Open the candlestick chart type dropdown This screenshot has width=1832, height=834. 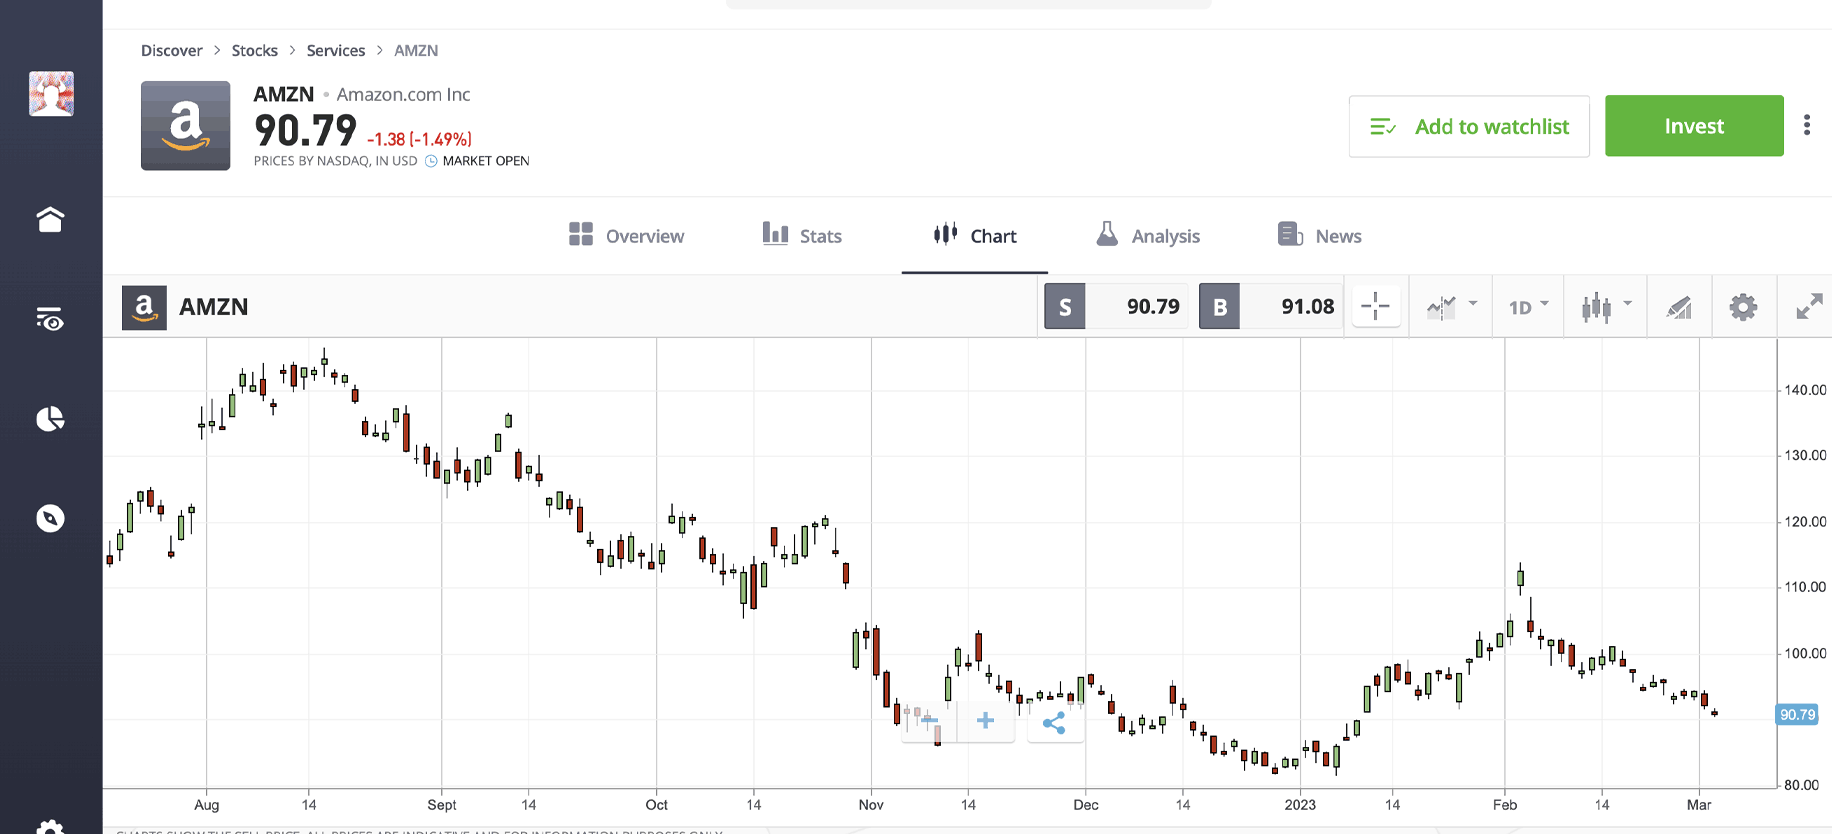click(1606, 307)
